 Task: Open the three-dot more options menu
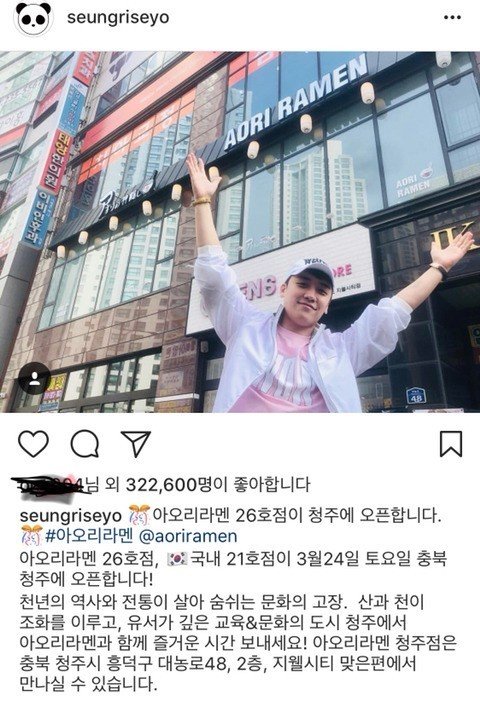[452, 17]
